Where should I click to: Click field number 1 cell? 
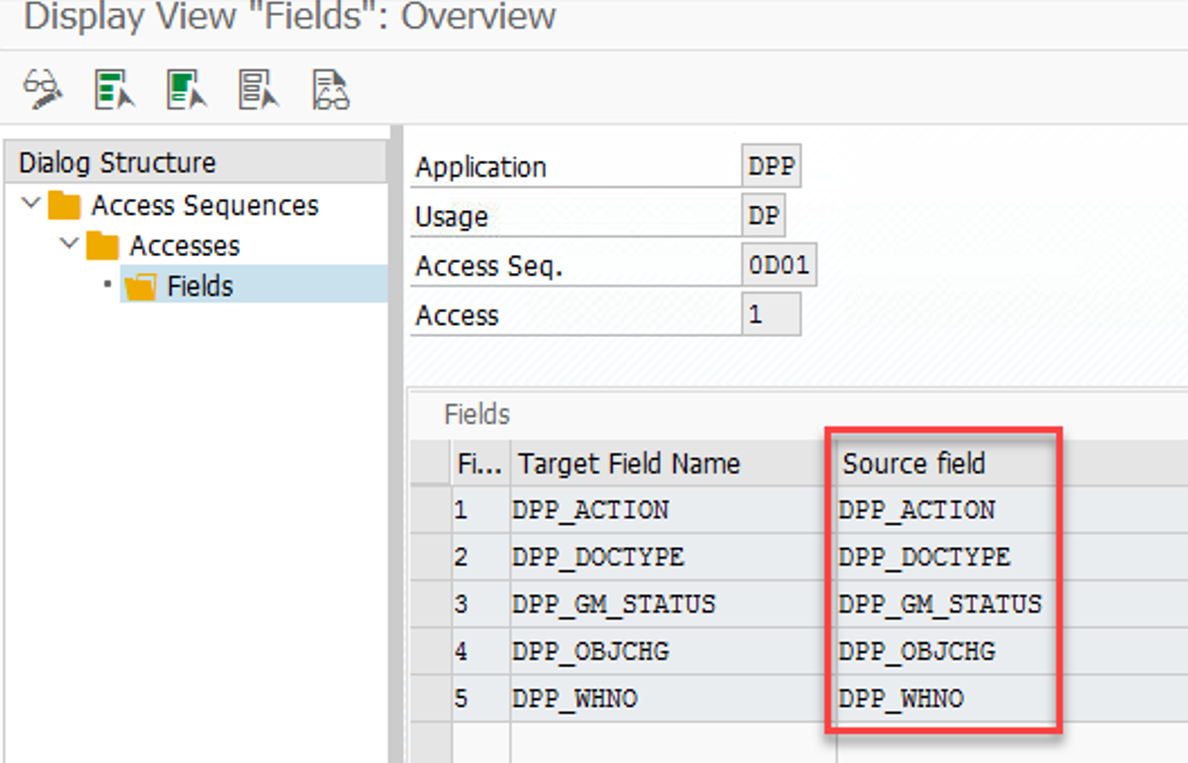pyautogui.click(x=480, y=510)
